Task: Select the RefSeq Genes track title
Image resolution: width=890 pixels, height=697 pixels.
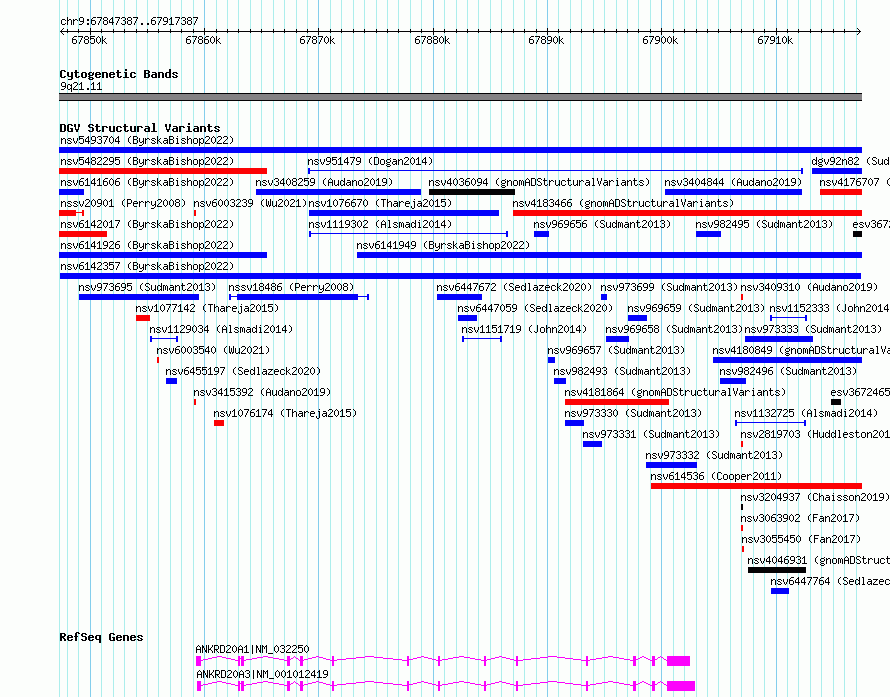Action: coord(101,637)
